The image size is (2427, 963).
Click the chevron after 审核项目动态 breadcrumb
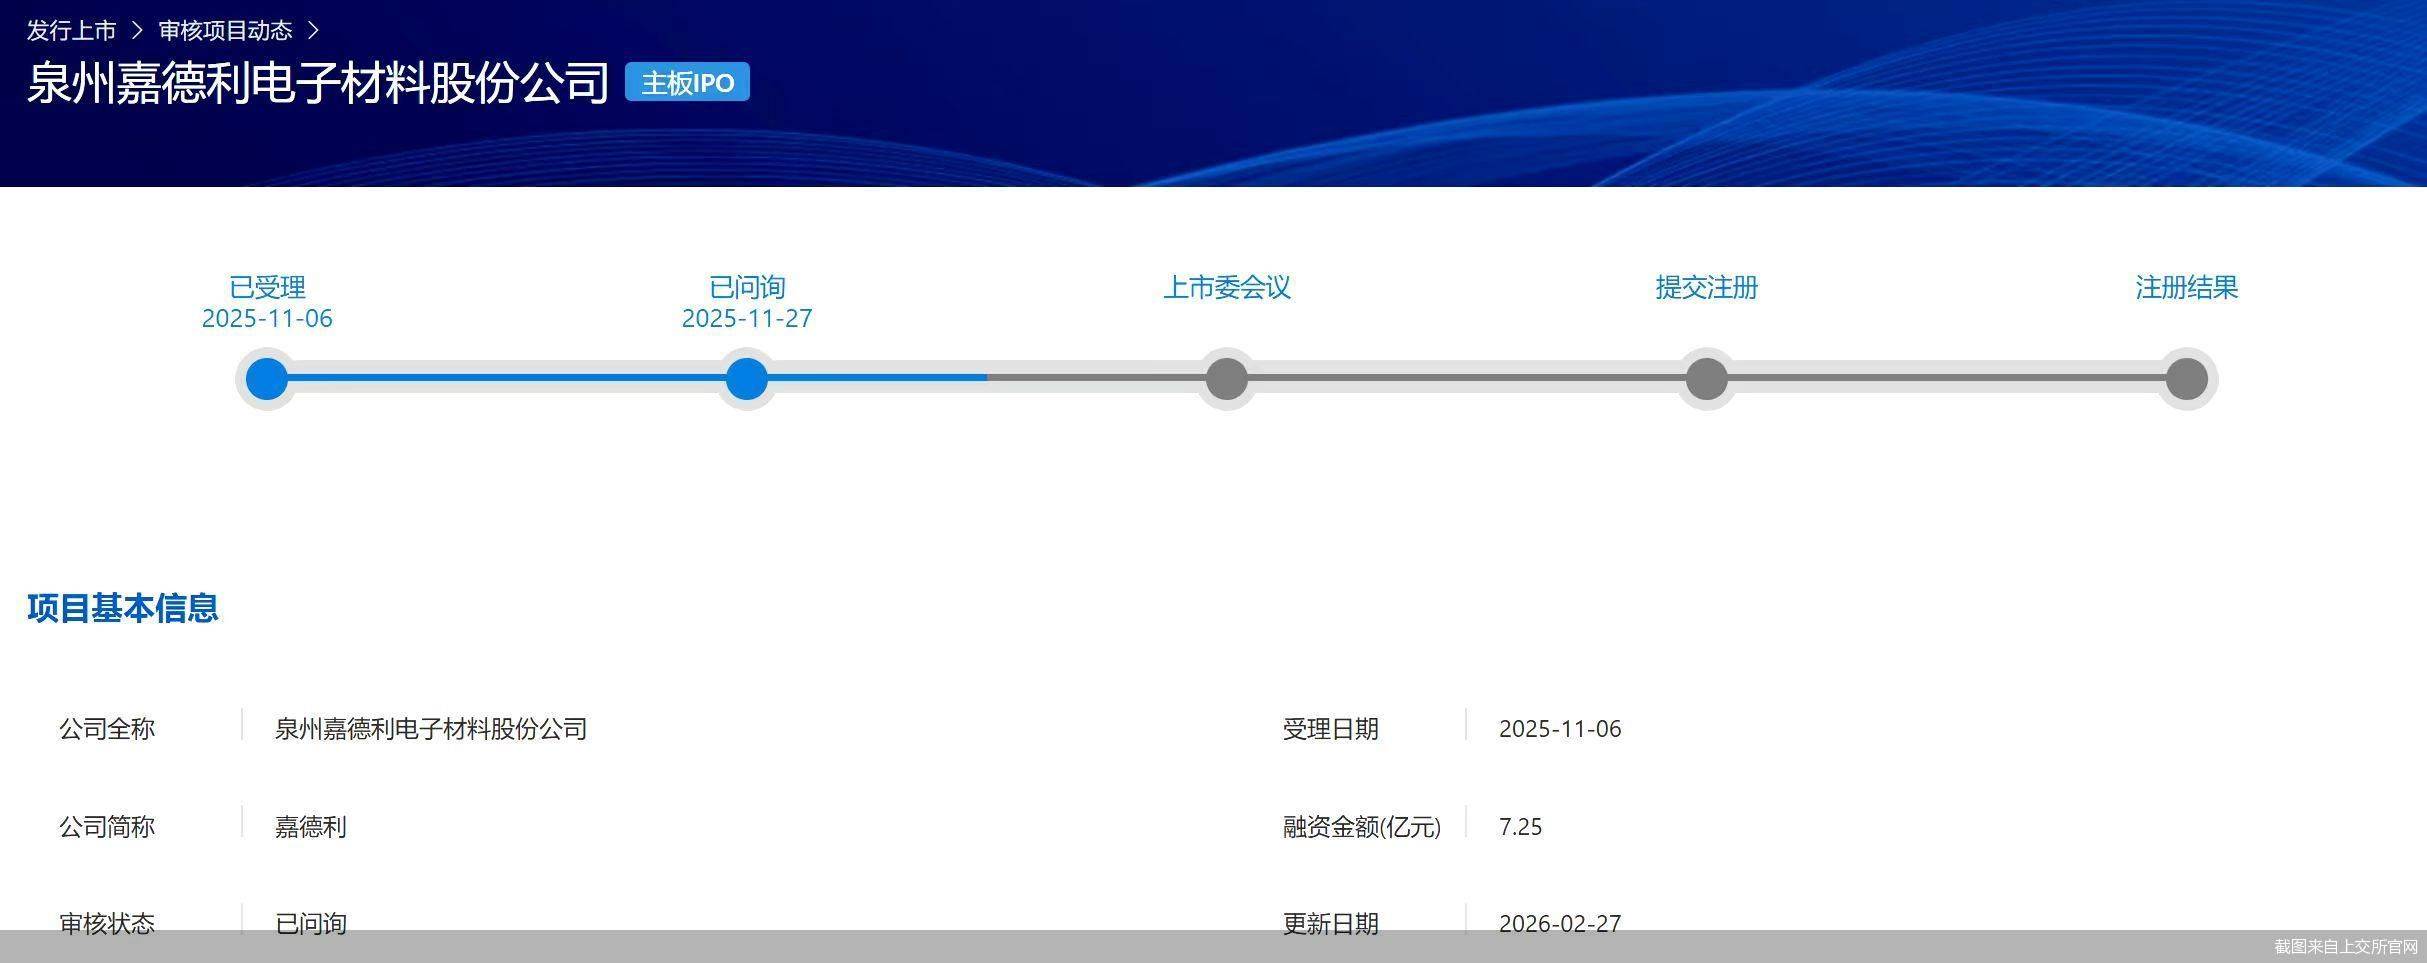pyautogui.click(x=313, y=31)
